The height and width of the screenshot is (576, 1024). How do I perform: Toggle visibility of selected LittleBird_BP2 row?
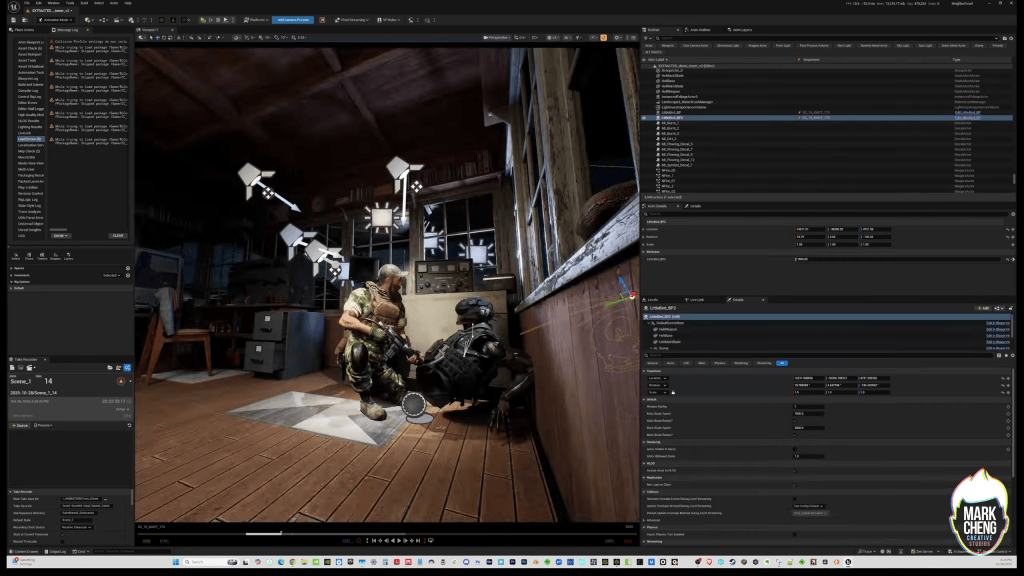[645, 118]
